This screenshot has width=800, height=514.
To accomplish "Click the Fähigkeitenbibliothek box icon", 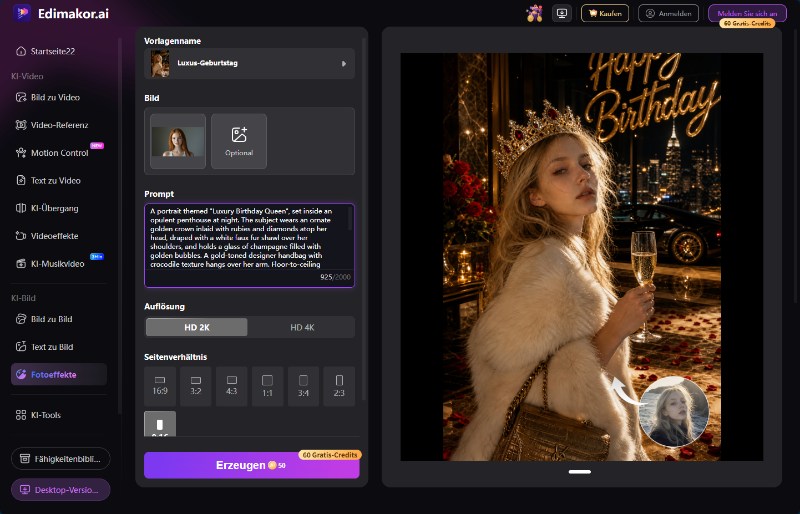I will (24, 458).
